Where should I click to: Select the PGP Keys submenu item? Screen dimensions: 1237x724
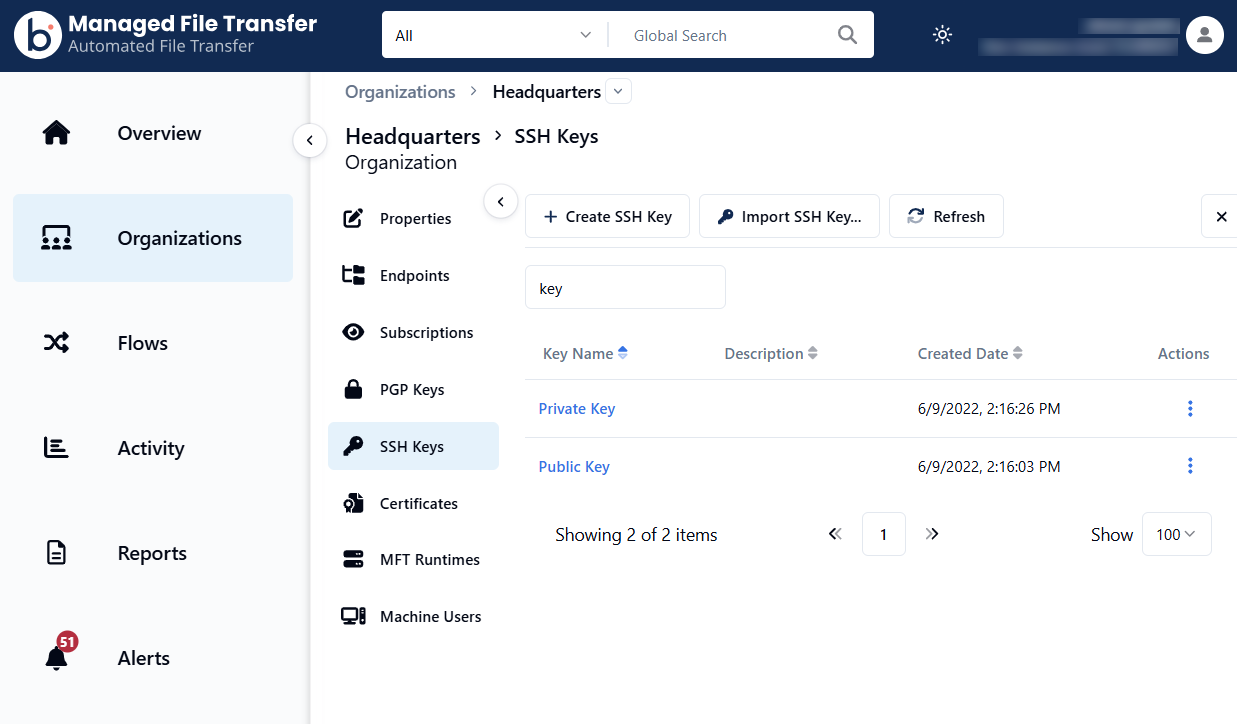point(413,389)
